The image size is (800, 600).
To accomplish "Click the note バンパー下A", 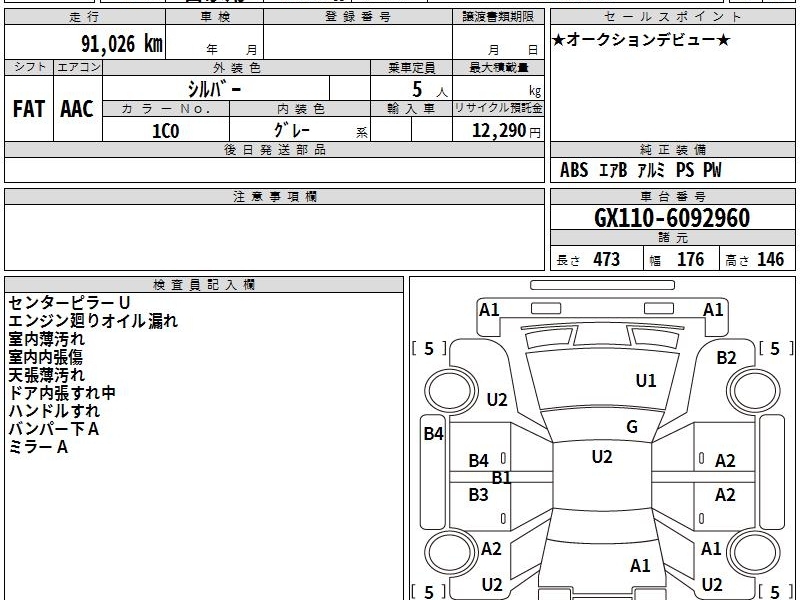I will 54,429.
